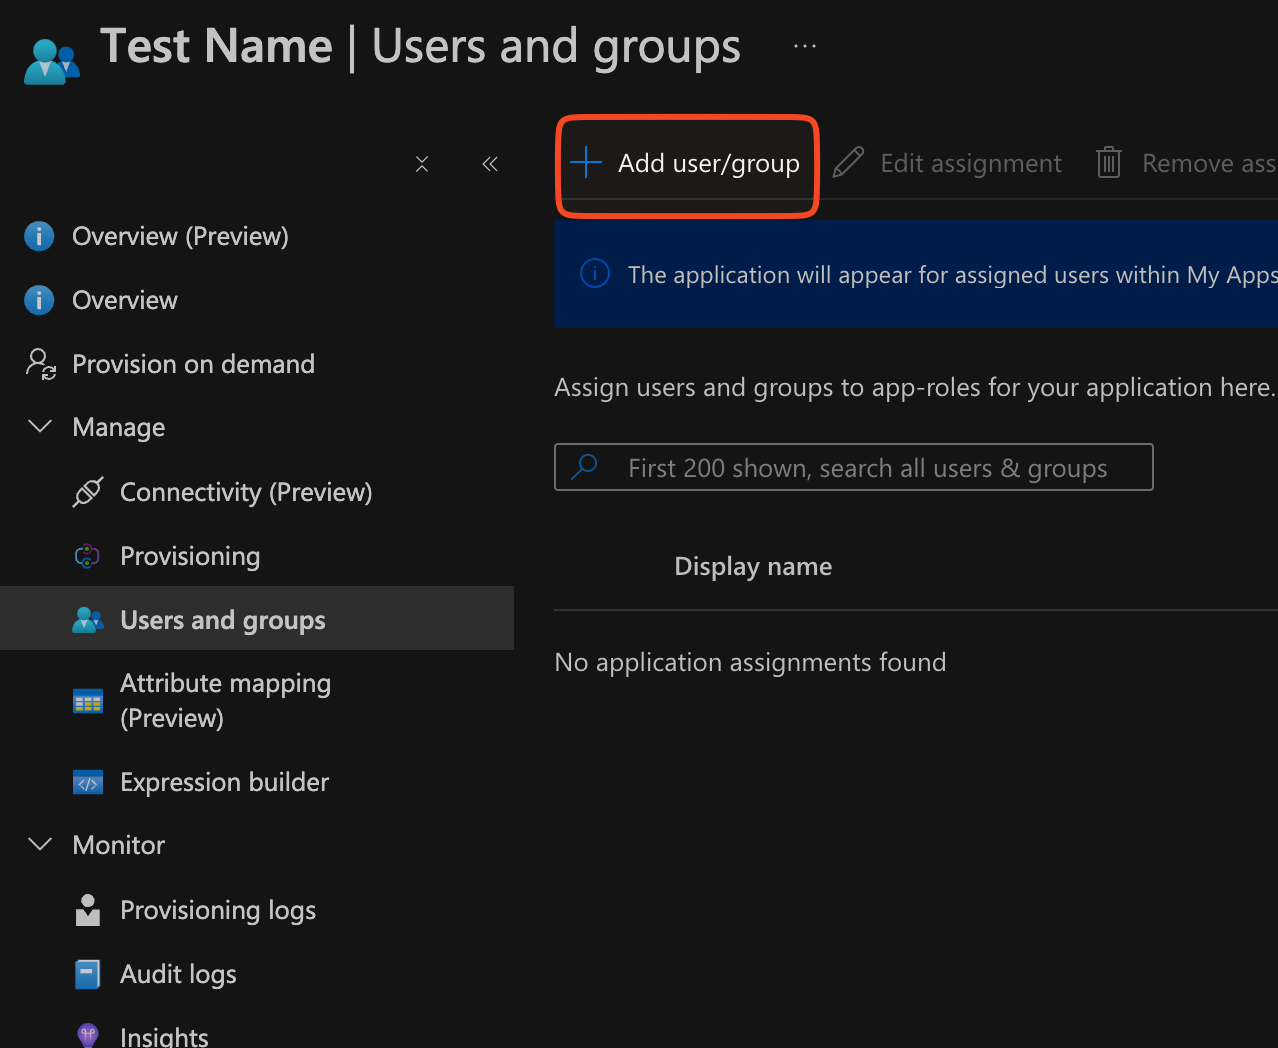Viewport: 1278px width, 1048px height.
Task: Click the Provision on demand icon
Action: (x=40, y=364)
